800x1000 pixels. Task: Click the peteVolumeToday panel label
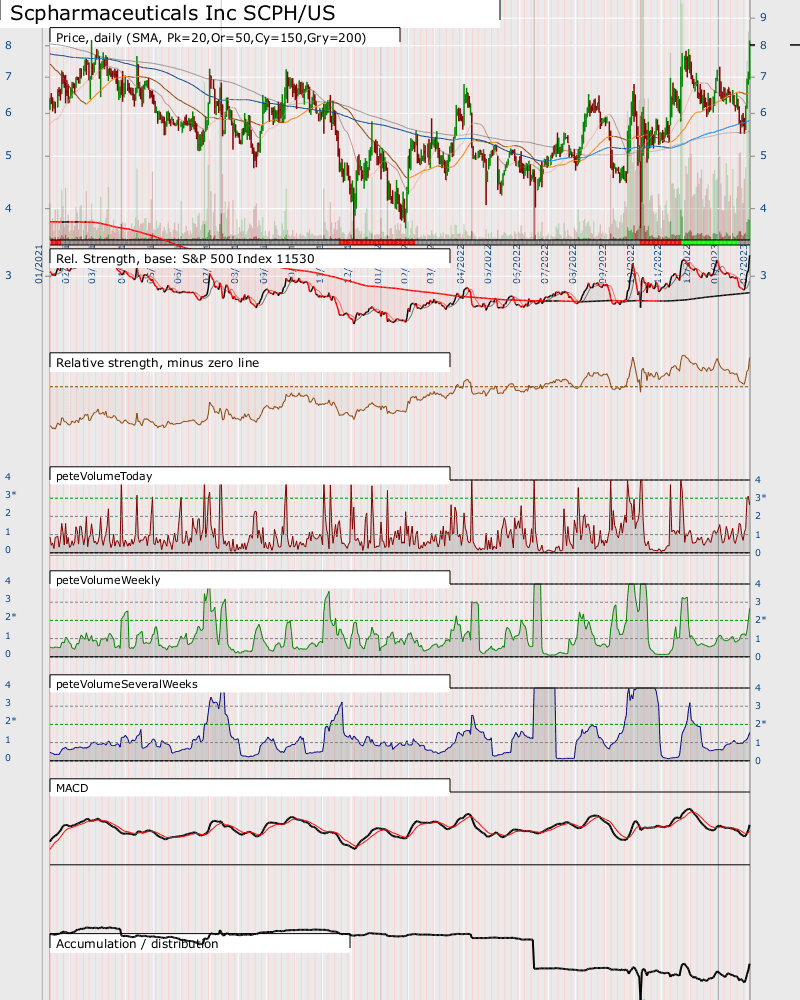[104, 476]
